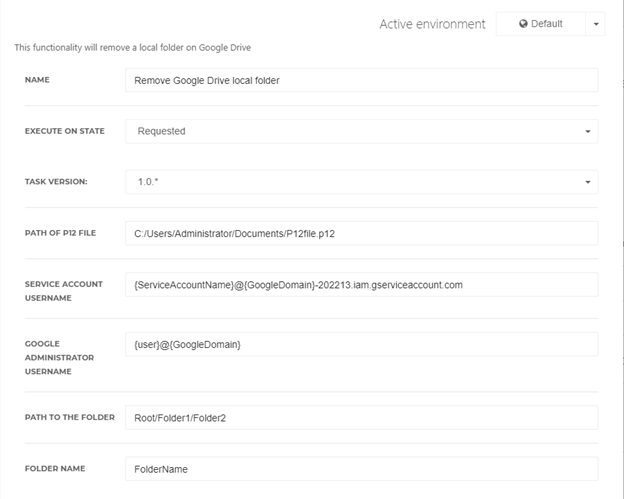Screen dimensions: 624x499
Task: Click the Task Version caret arrow
Action: click(587, 182)
